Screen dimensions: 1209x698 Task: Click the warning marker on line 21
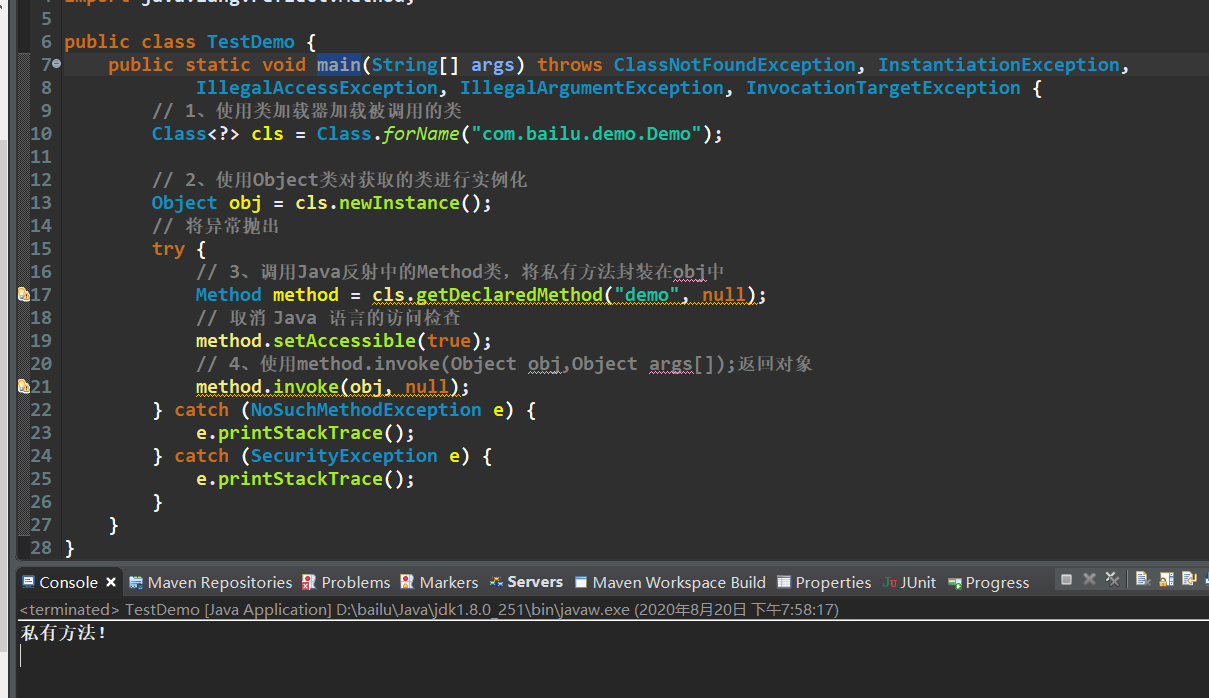(x=23, y=387)
